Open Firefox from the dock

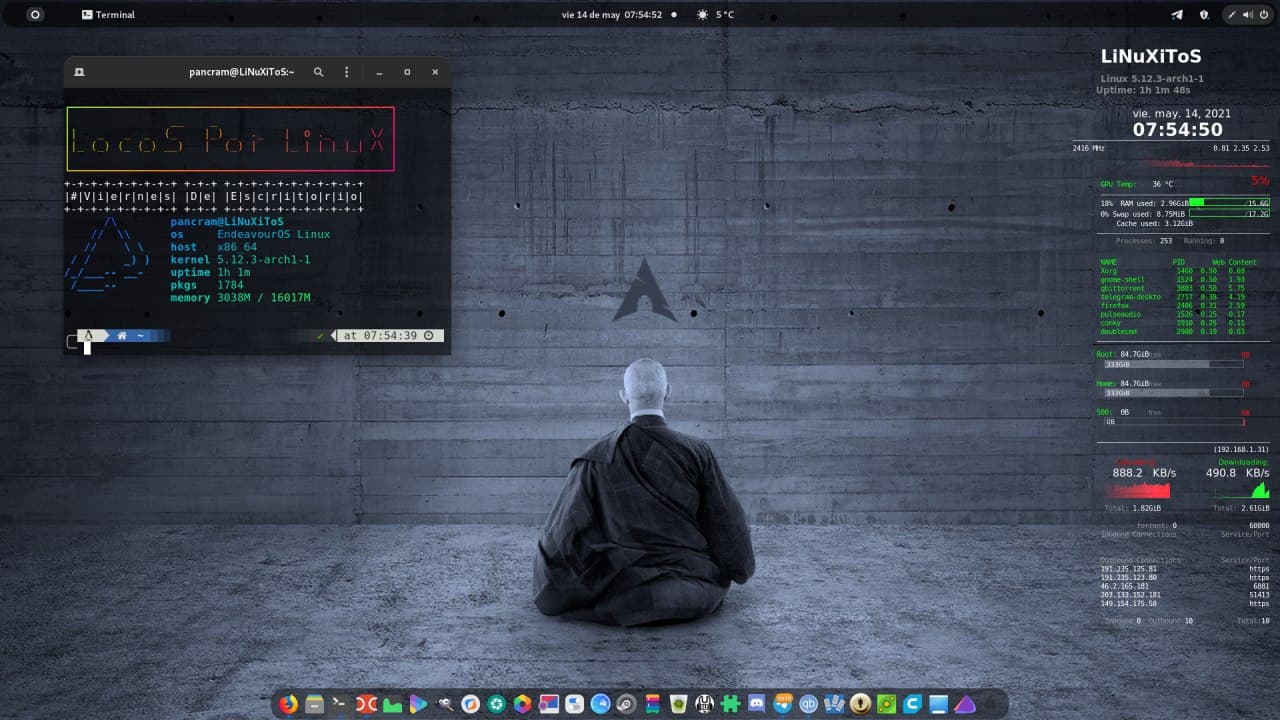coord(289,704)
